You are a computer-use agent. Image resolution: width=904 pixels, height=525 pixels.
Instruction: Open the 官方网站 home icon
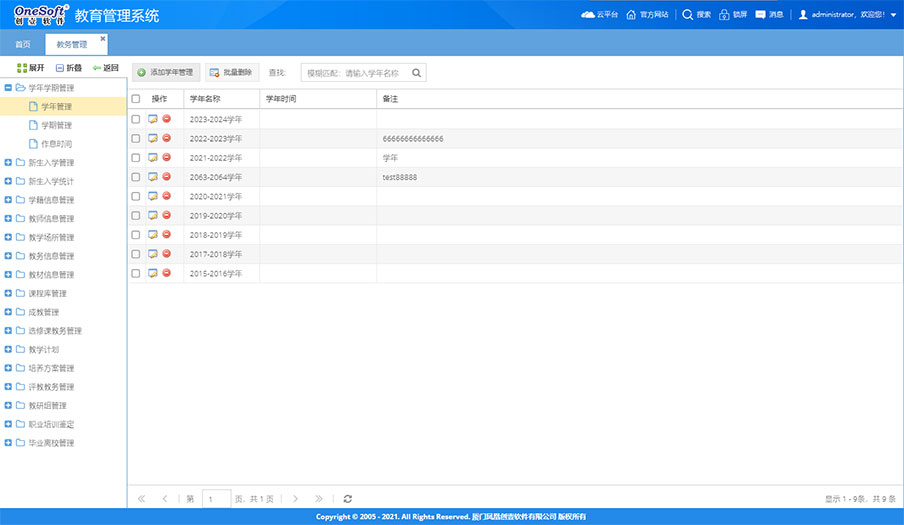(632, 15)
